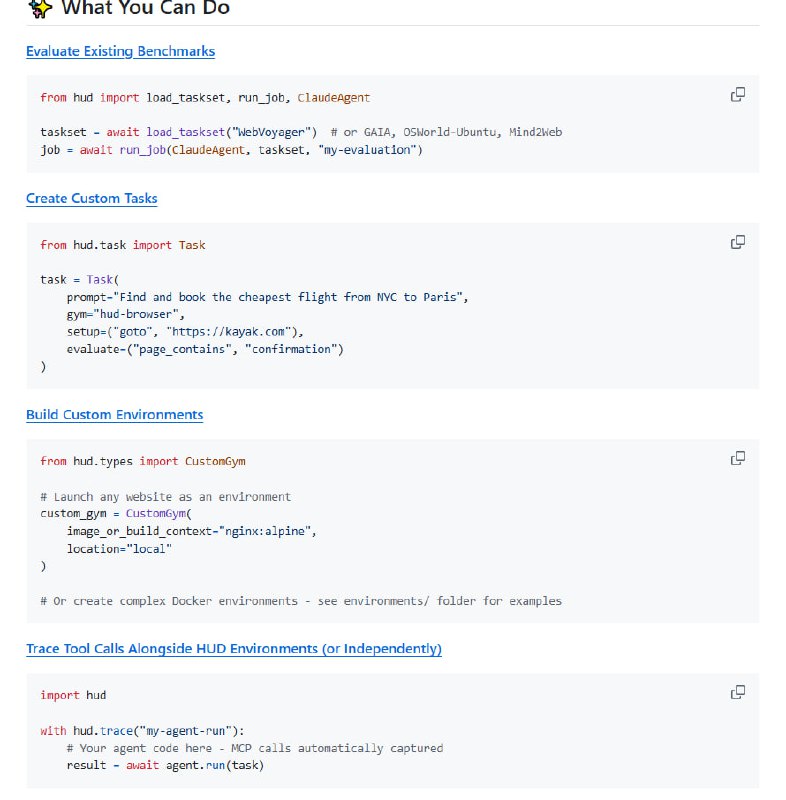This screenshot has width=786, height=800.
Task: Copy the load_taskset evaluation code snippet
Action: pos(737,95)
